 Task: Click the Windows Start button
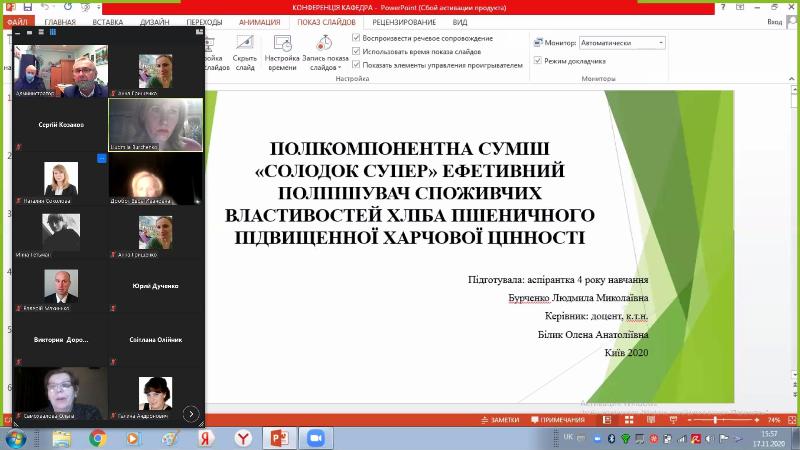click(x=16, y=438)
